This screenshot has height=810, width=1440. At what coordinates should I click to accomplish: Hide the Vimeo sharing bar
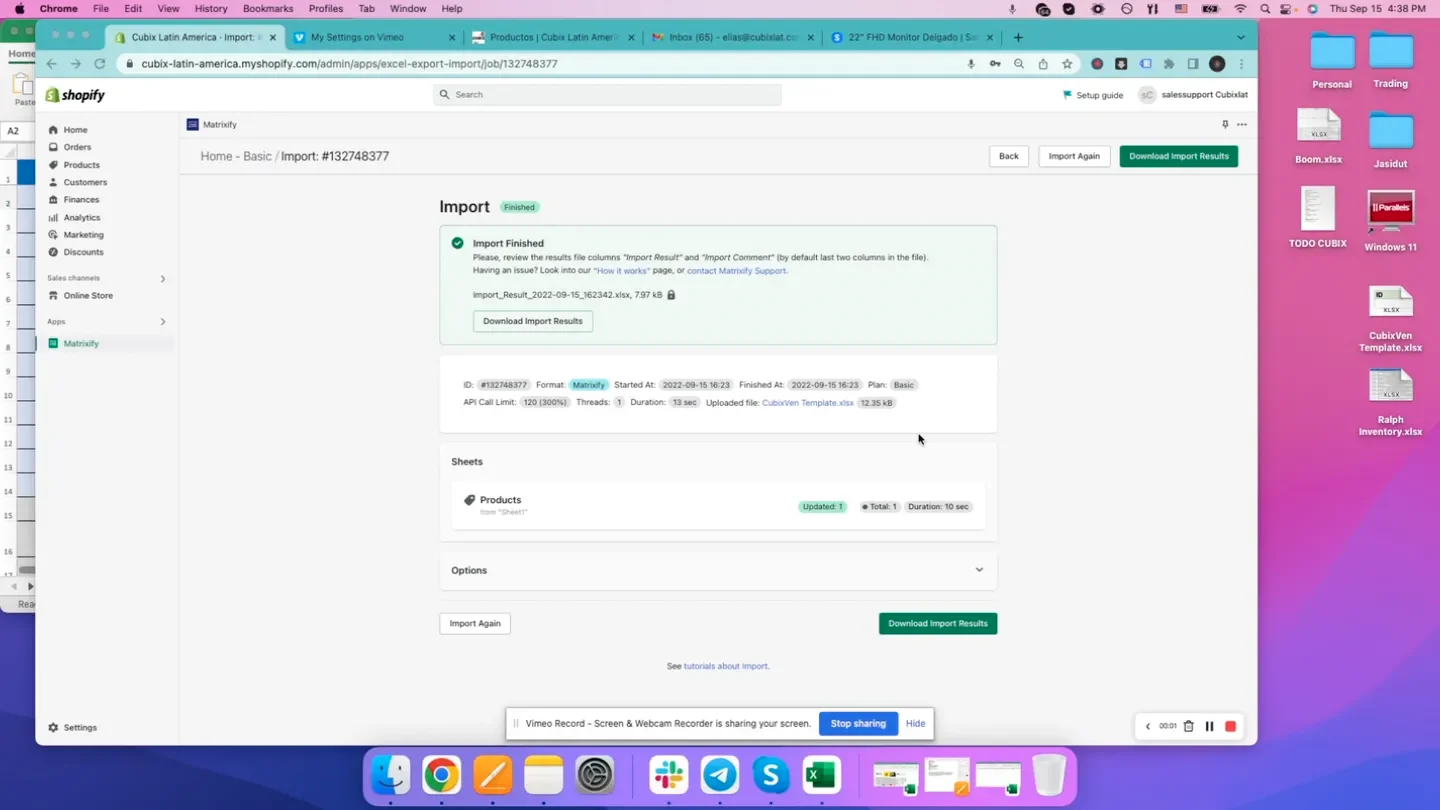point(915,724)
